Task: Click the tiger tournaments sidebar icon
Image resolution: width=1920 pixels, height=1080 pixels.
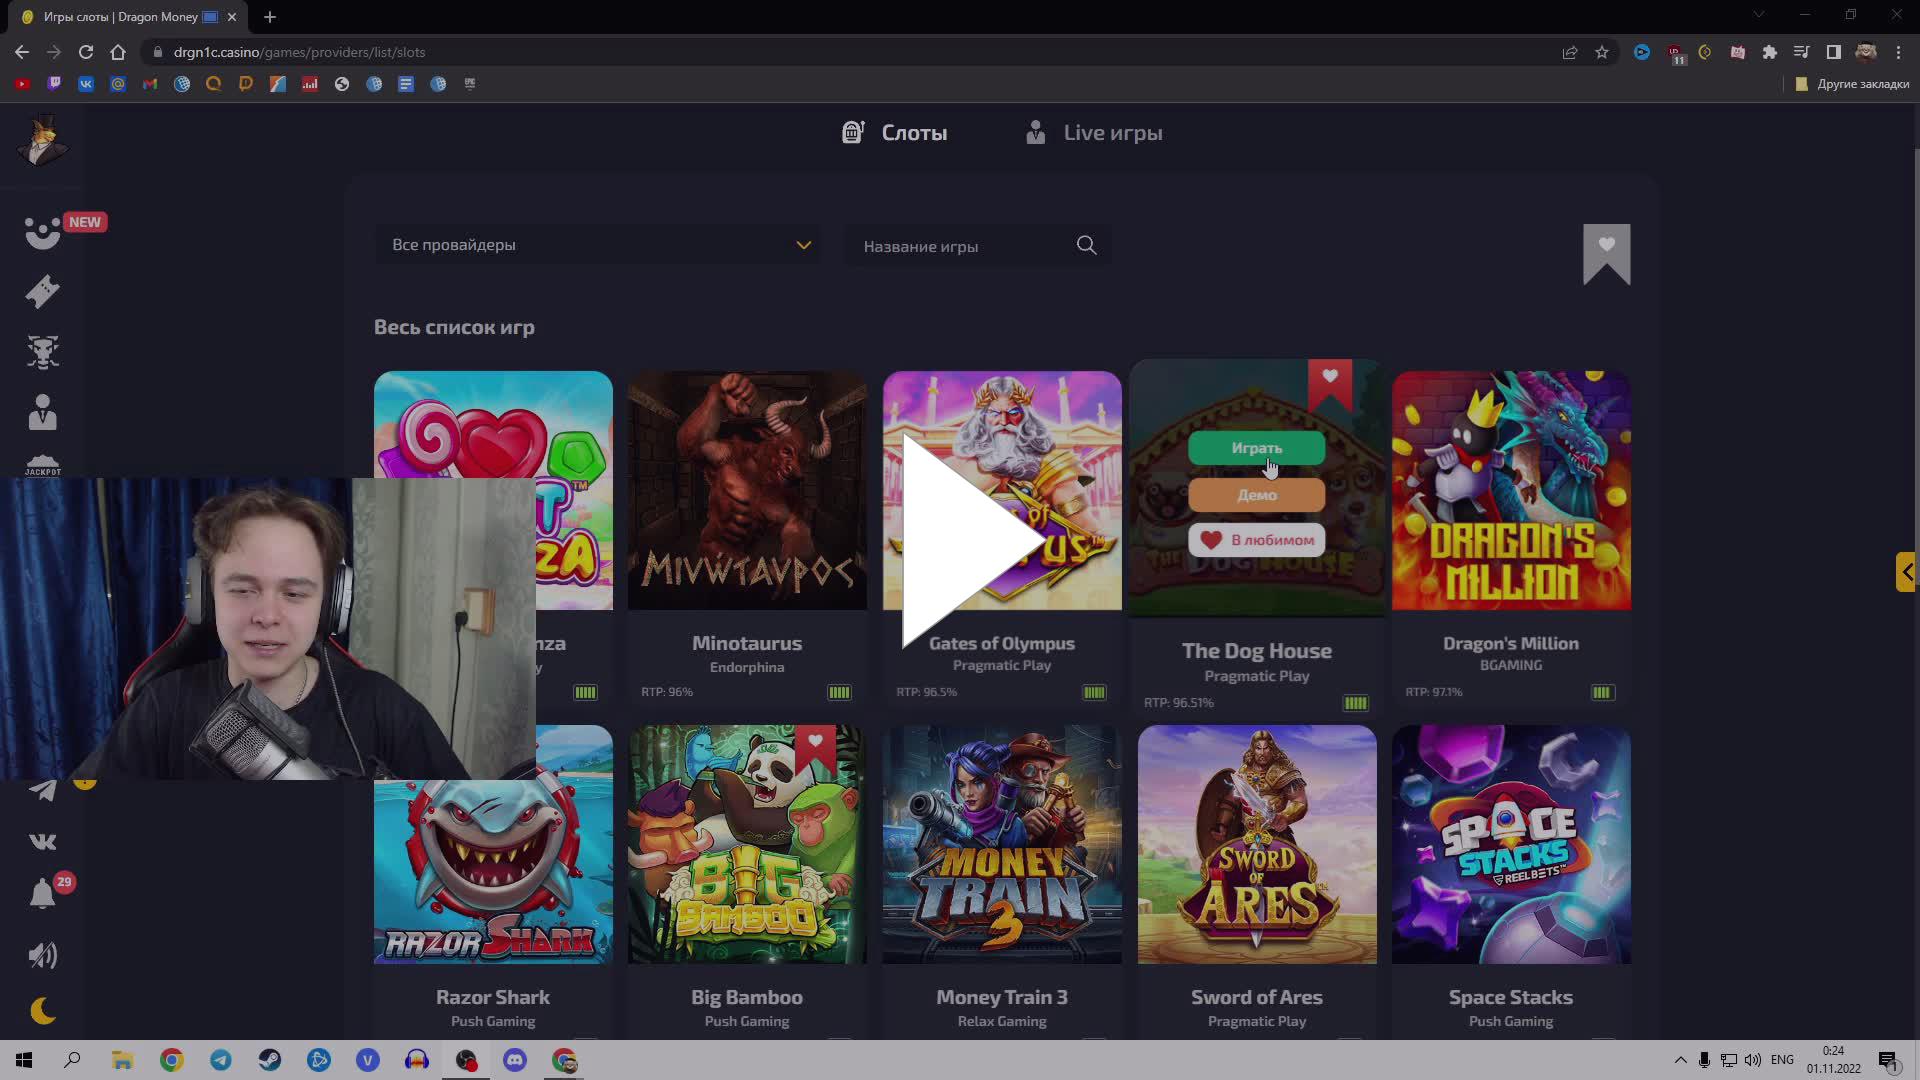Action: tap(42, 351)
